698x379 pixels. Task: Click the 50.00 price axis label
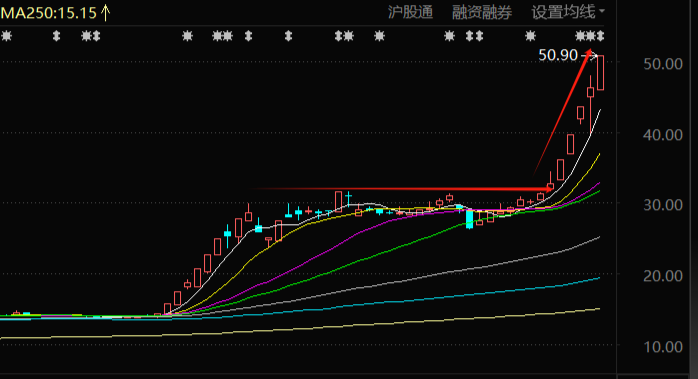[x=662, y=64]
